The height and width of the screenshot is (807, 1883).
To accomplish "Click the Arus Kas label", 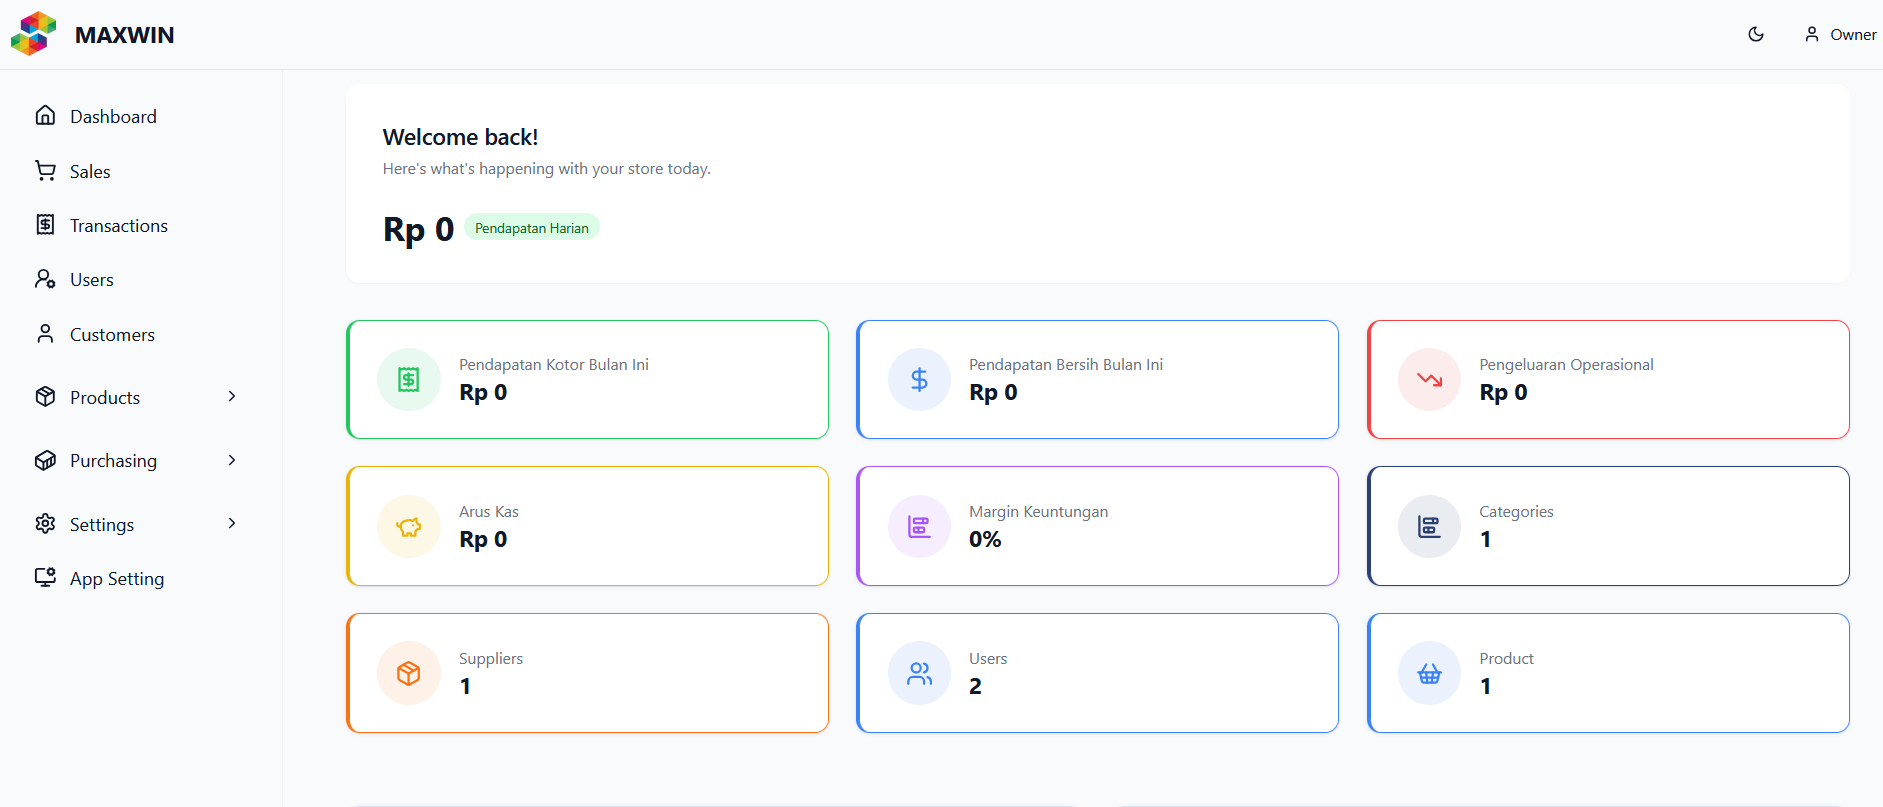I will point(489,512).
